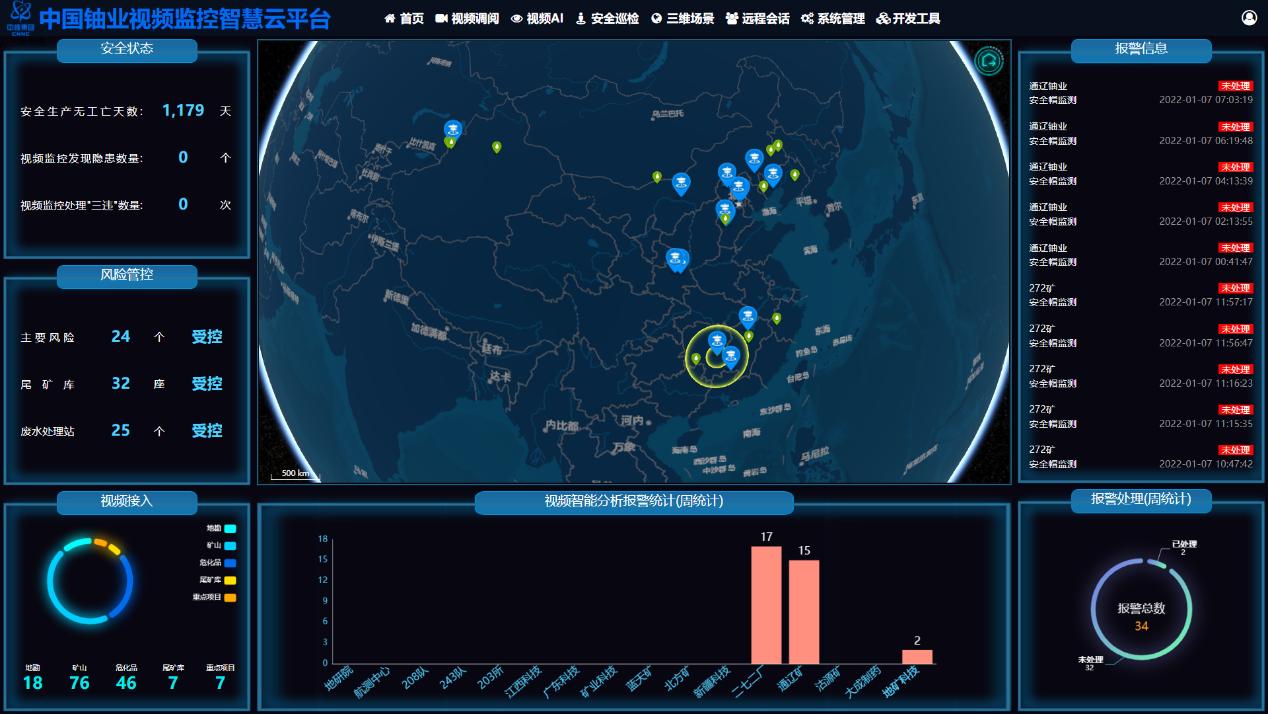This screenshot has height=714, width=1268.
Task: Go to the 视频AI menu
Action: click(545, 18)
